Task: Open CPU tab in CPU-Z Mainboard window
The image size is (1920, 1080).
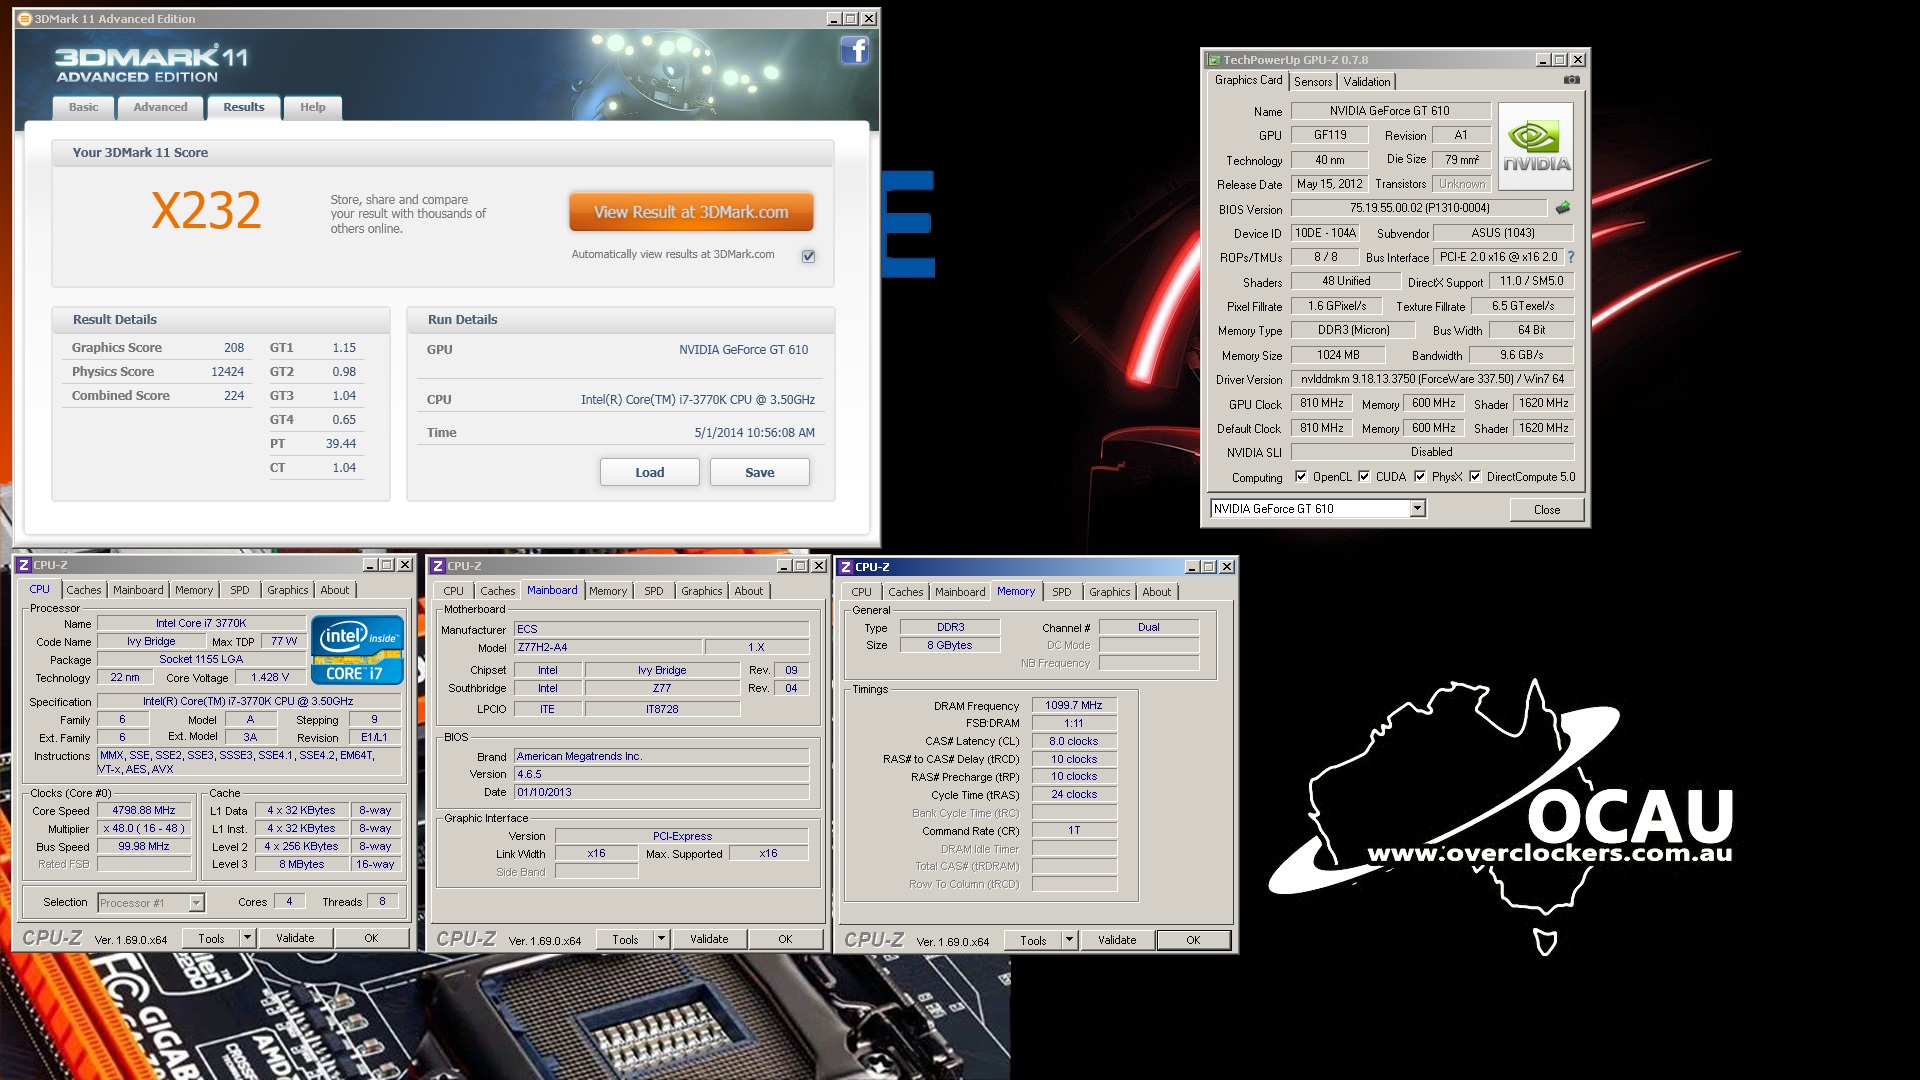Action: click(x=453, y=591)
